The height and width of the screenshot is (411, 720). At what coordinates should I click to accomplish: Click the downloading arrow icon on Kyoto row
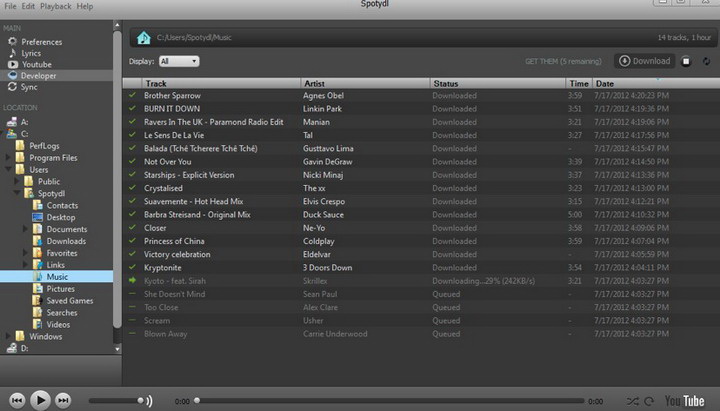click(x=132, y=280)
